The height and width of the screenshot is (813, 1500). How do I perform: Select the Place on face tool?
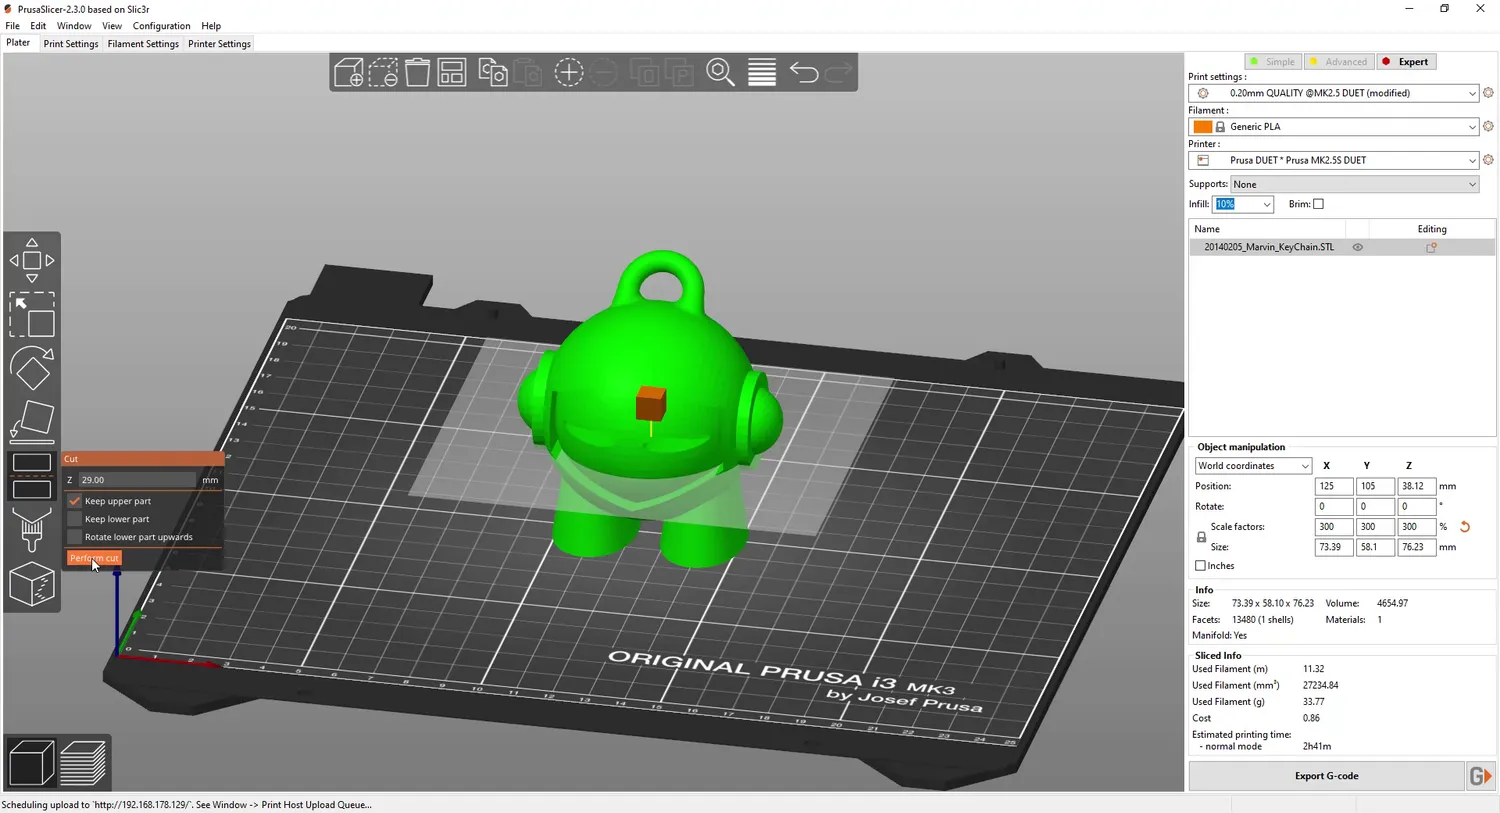click(32, 421)
